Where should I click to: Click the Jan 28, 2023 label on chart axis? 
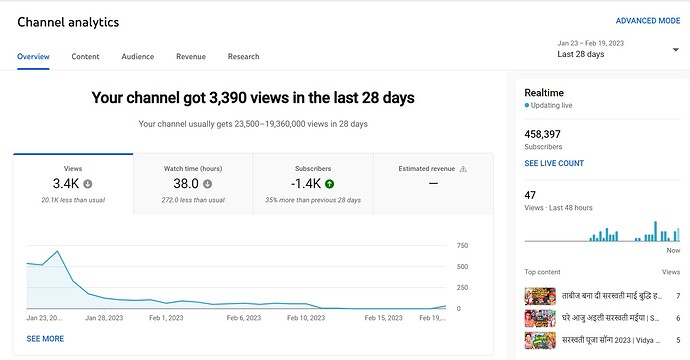[104, 318]
